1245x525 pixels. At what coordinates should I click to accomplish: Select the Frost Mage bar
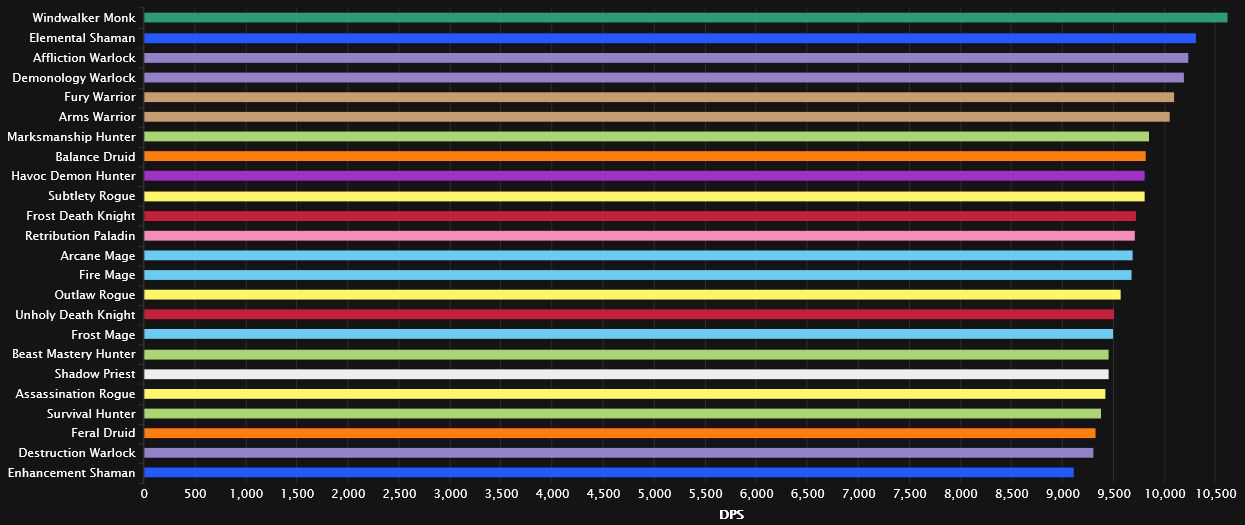[628, 334]
